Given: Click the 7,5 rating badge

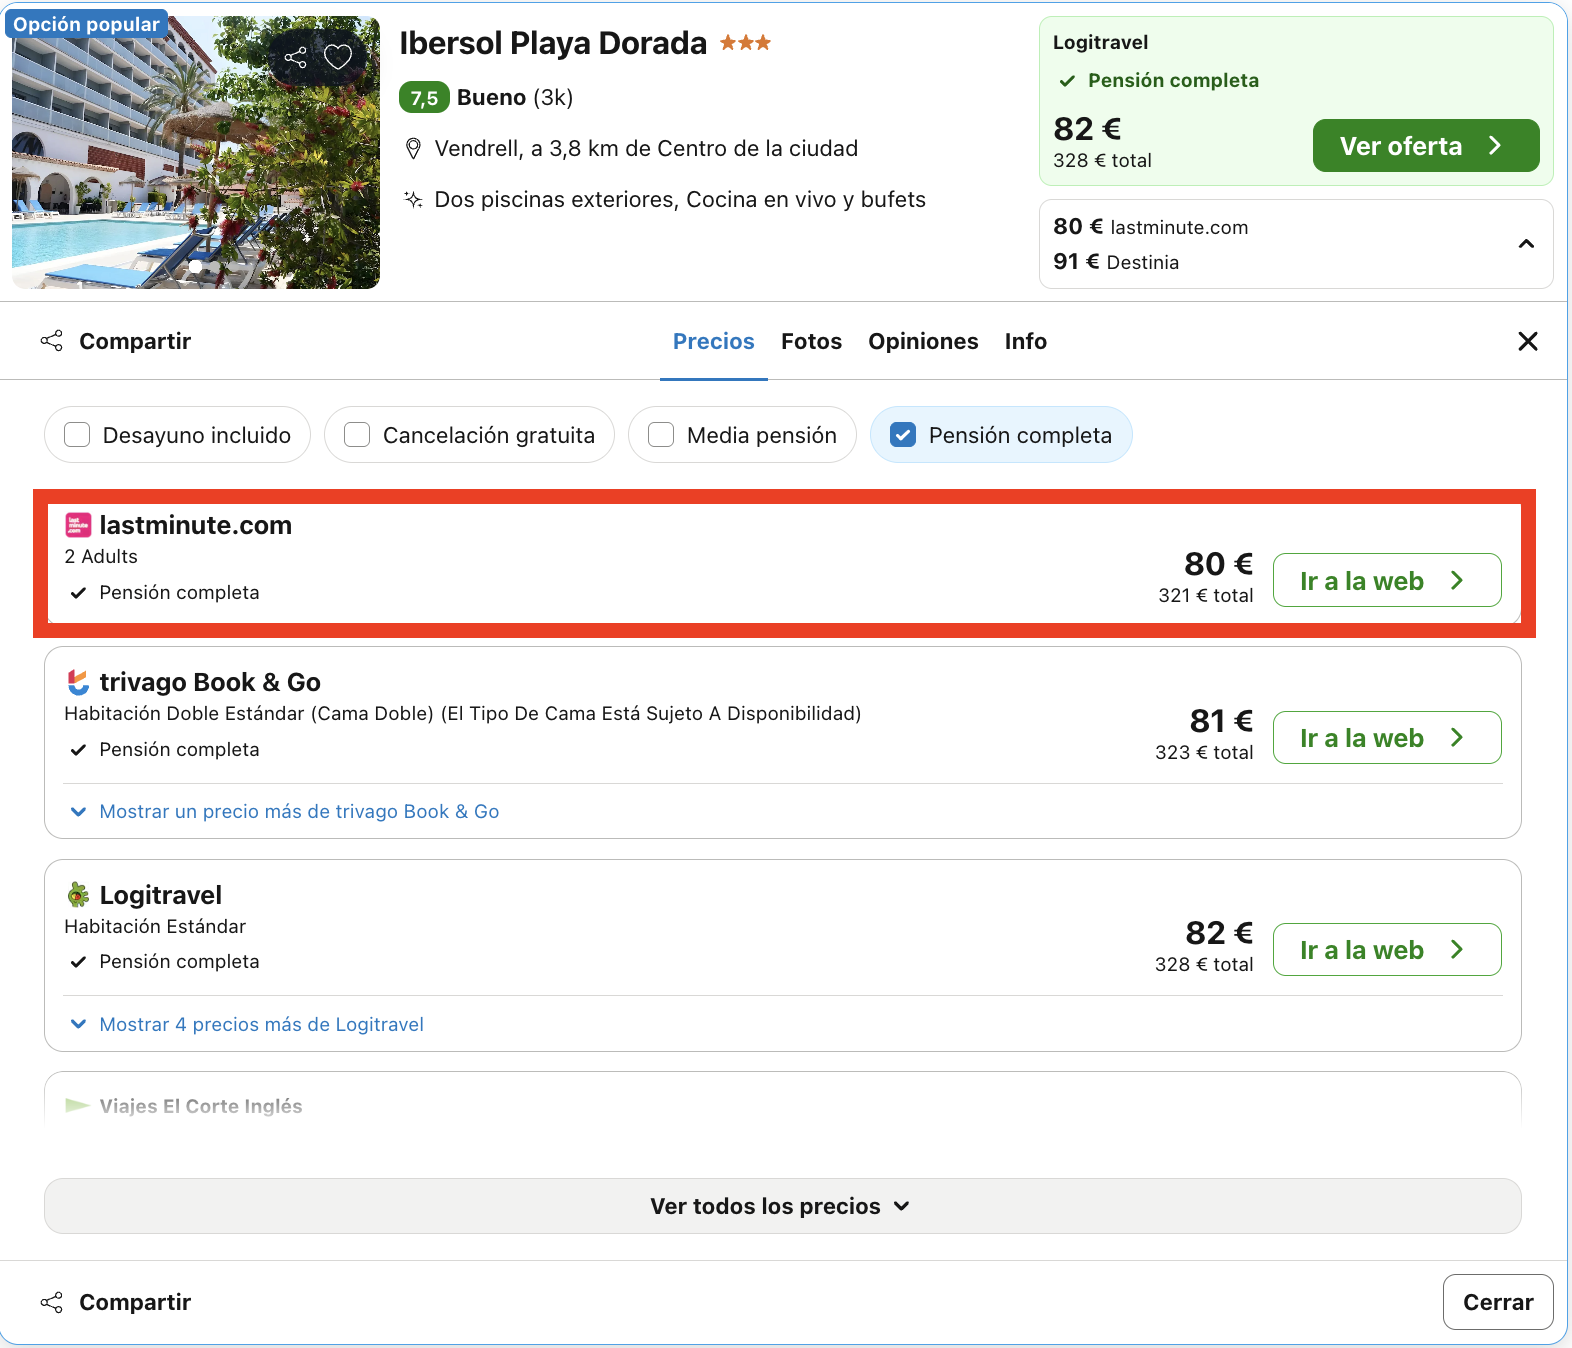Looking at the screenshot, I should pos(424,97).
